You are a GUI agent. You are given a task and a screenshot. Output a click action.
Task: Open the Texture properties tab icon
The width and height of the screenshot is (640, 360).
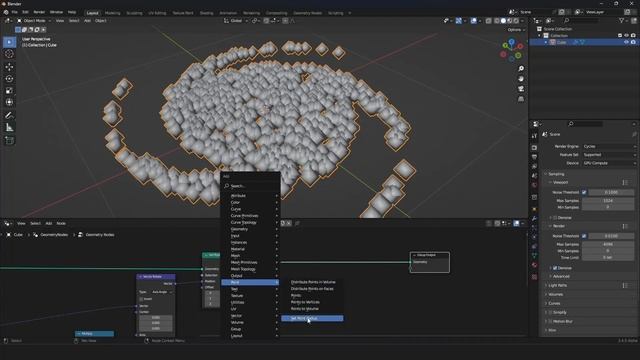click(534, 277)
